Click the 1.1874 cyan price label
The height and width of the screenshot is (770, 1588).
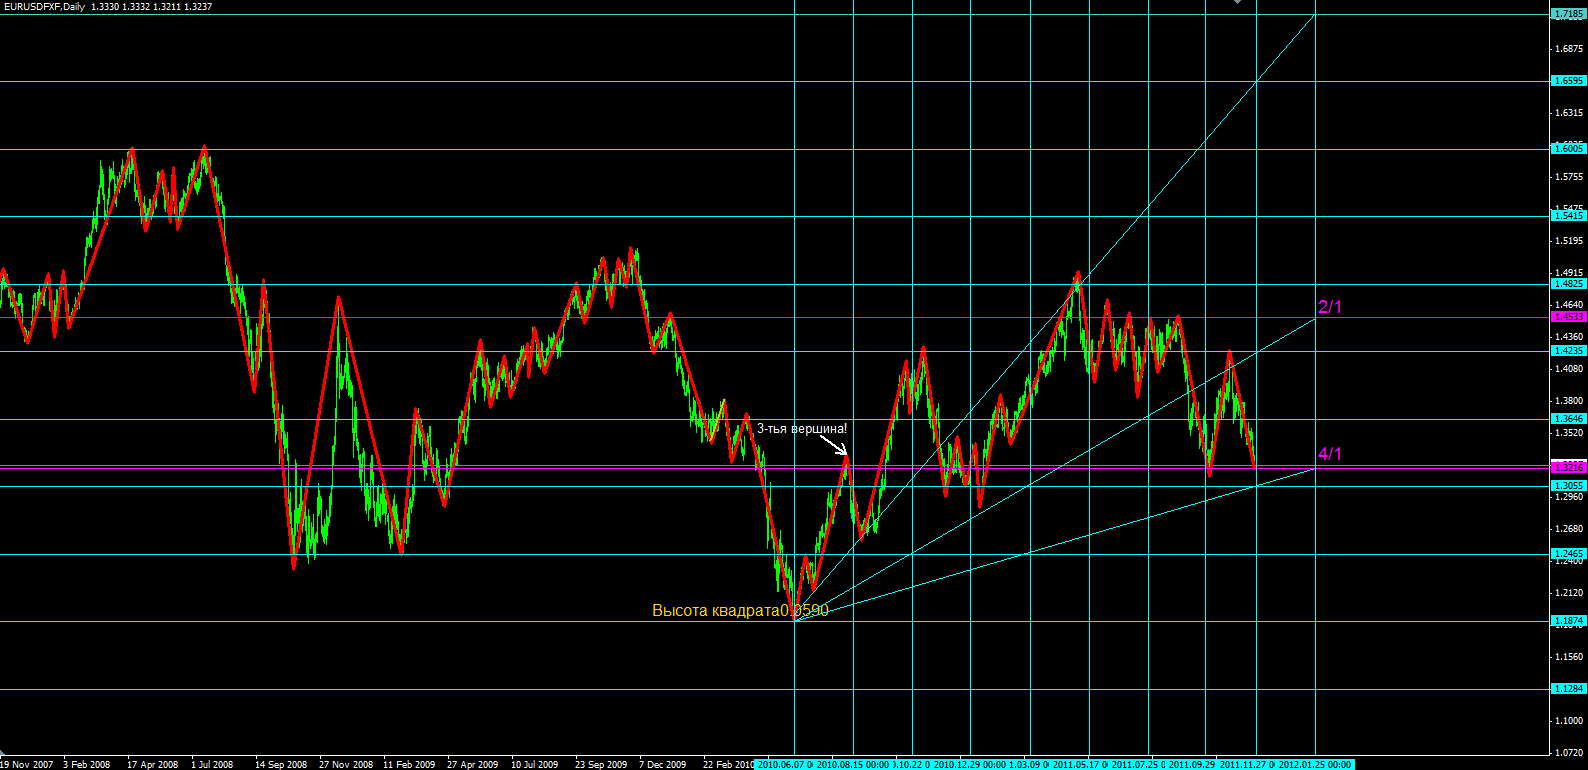(1567, 621)
